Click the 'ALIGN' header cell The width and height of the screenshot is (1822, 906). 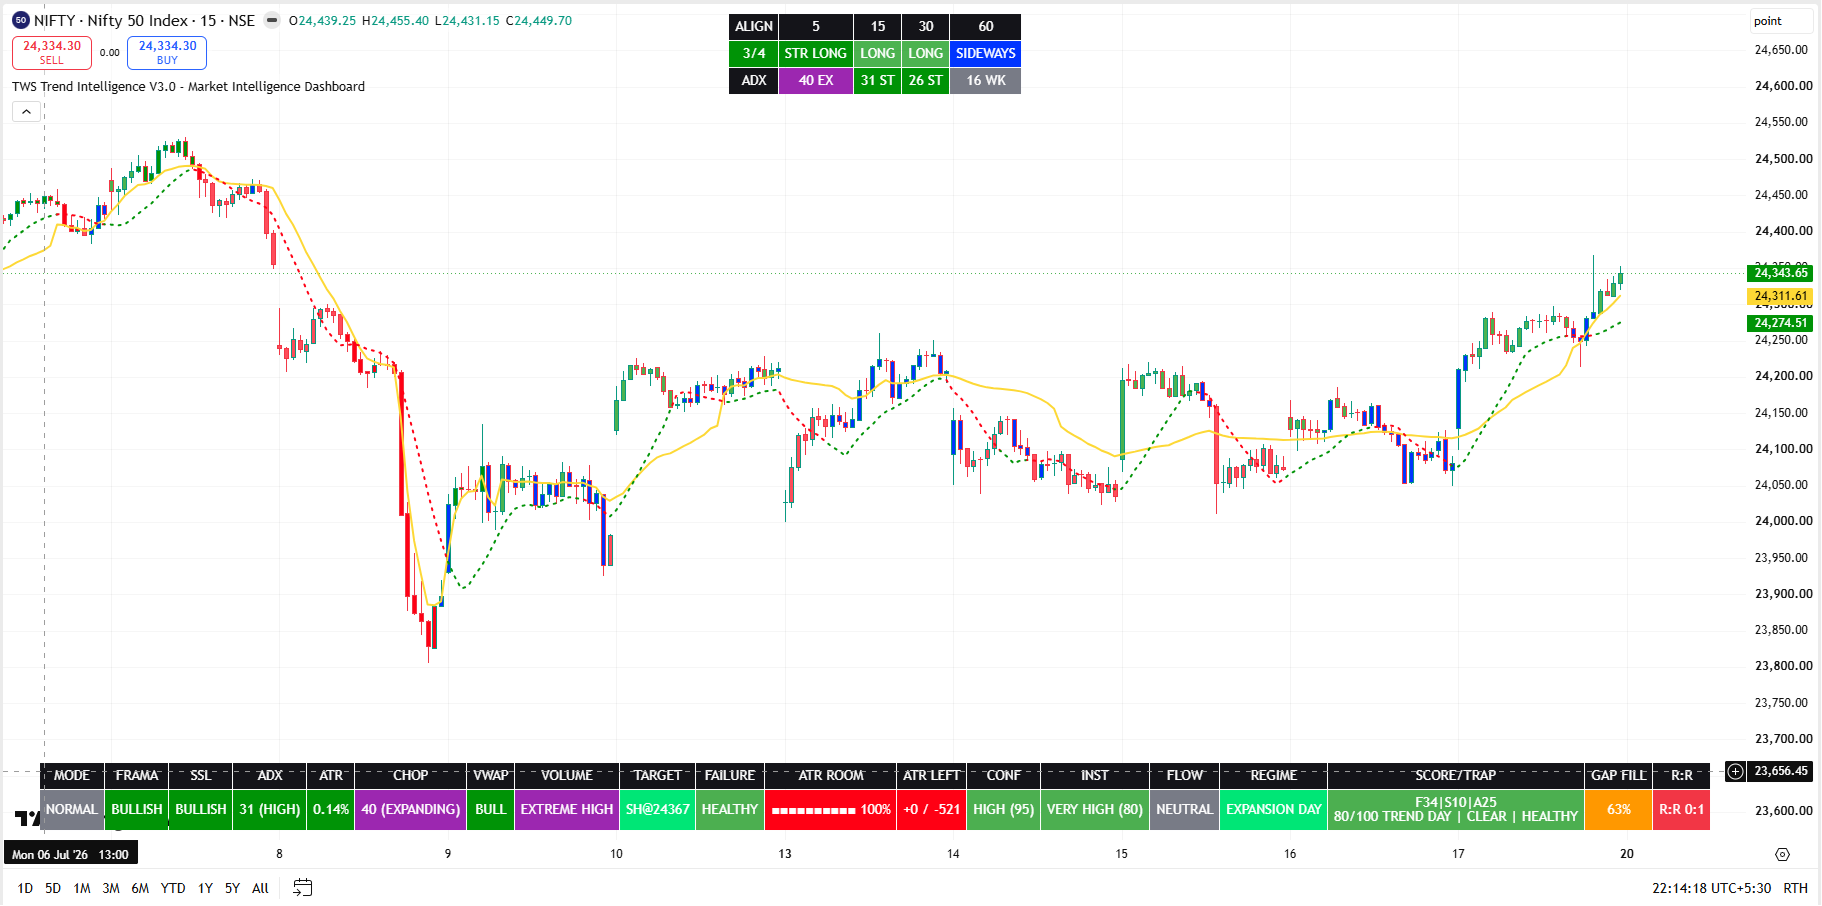(754, 27)
